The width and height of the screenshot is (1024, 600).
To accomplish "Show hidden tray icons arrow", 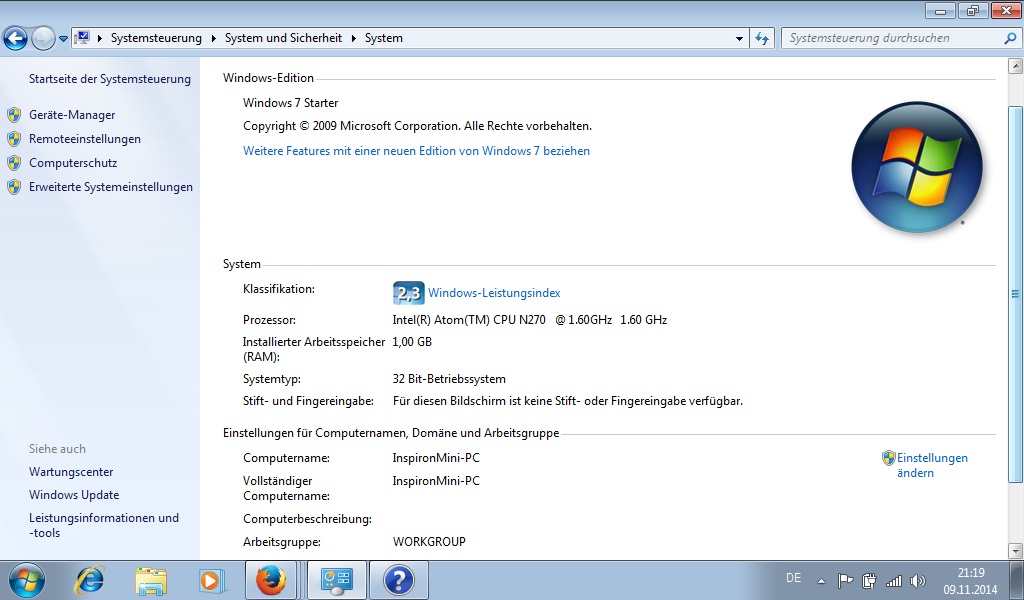I will [x=821, y=580].
